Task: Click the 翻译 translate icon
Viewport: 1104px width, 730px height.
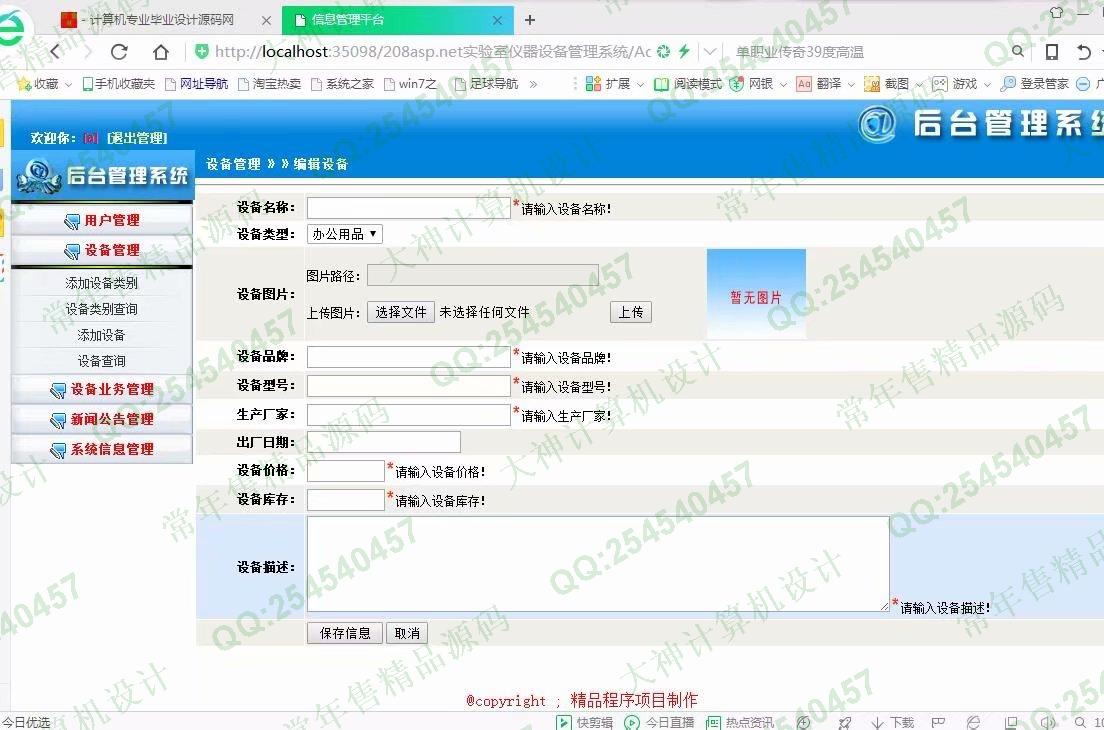Action: coord(804,84)
